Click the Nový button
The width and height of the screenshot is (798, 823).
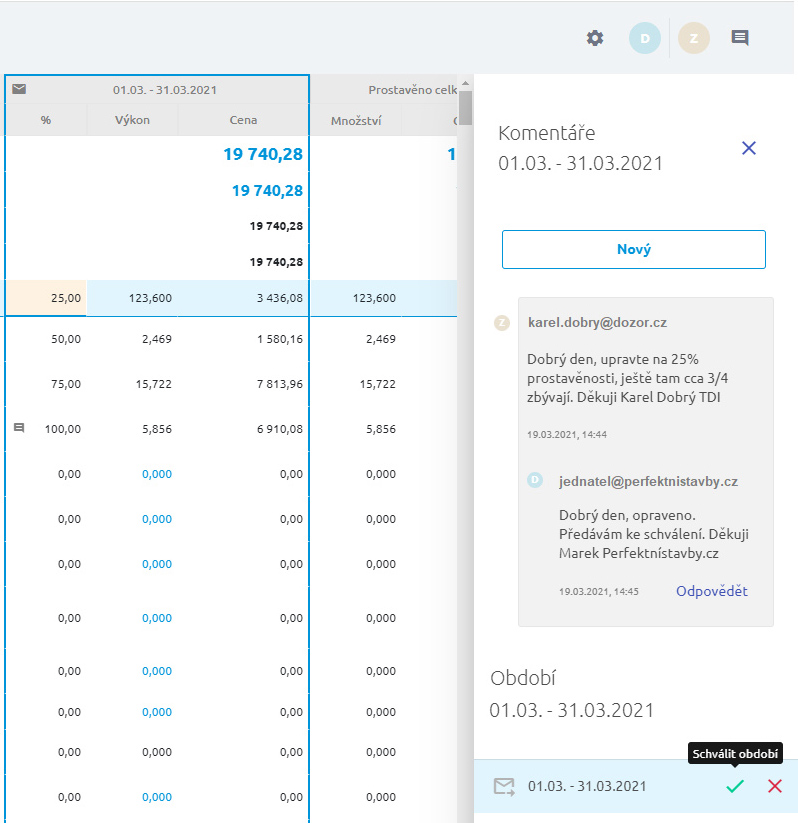click(x=633, y=249)
